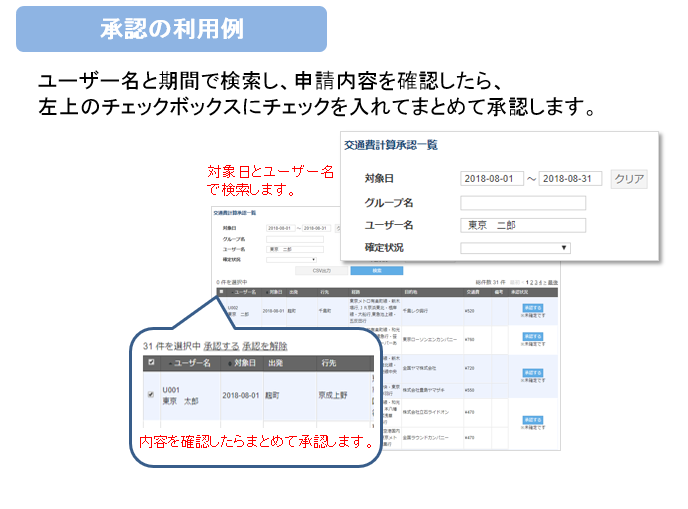Click the クリア button beside the date range

pyautogui.click(x=629, y=179)
